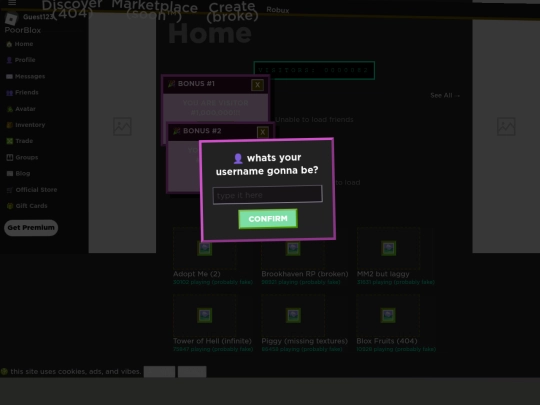This screenshot has height=405, width=540.
Task: Click the Home sidebar house icon
Action: pyautogui.click(x=9, y=44)
